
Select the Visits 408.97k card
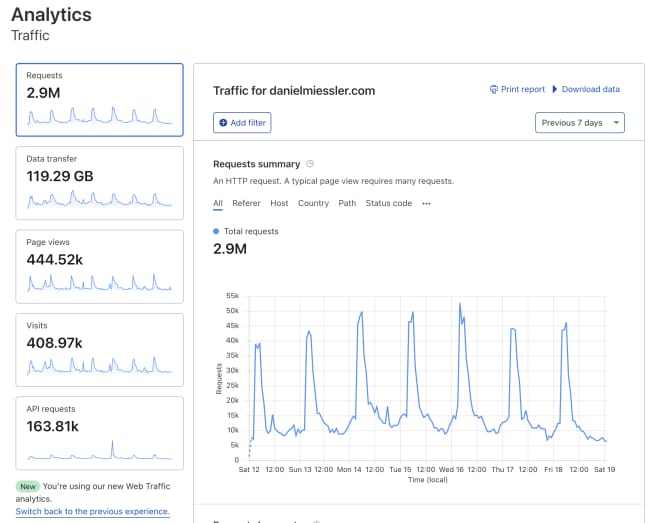[x=99, y=350]
